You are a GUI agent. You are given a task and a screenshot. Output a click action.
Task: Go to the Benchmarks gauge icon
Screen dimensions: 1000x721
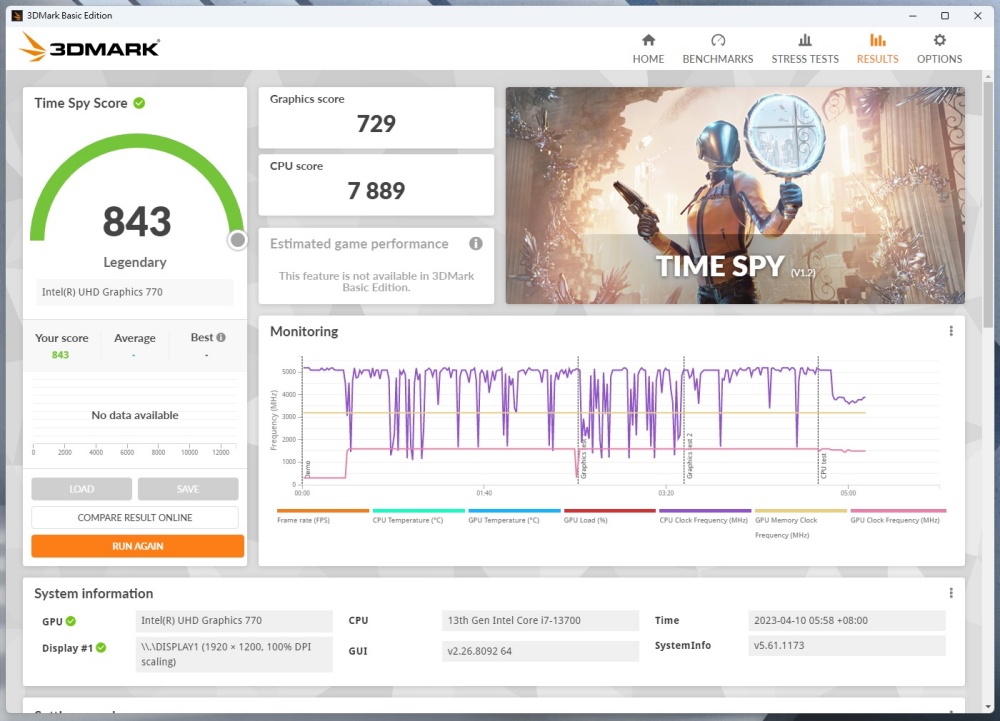click(717, 40)
